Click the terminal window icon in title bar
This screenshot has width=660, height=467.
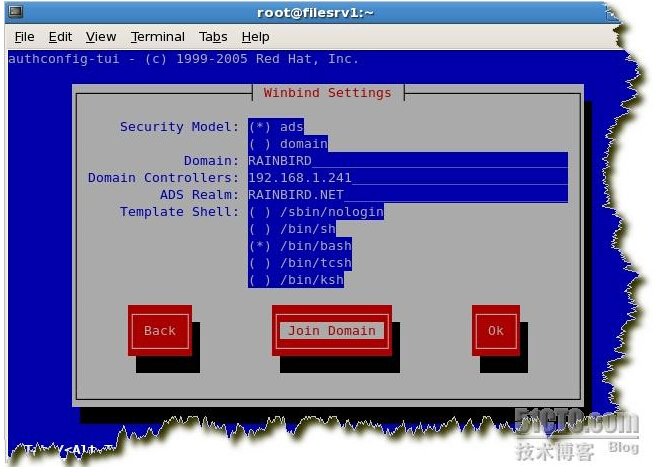16,11
